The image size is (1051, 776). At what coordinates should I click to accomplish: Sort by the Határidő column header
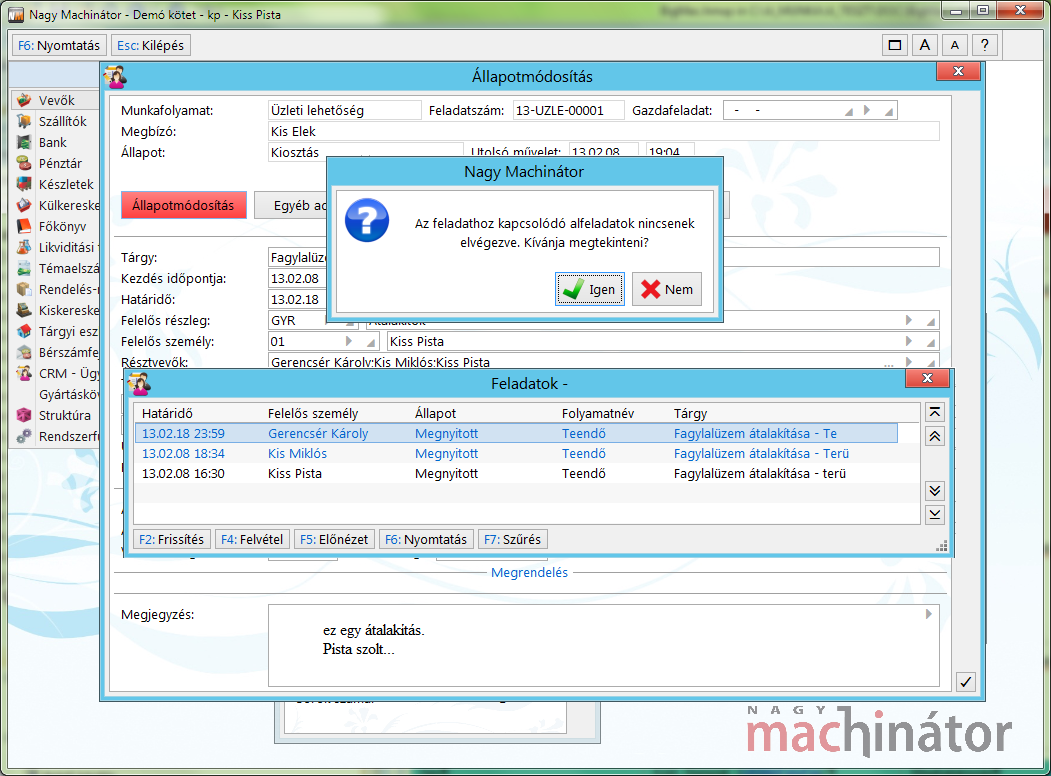click(x=167, y=413)
